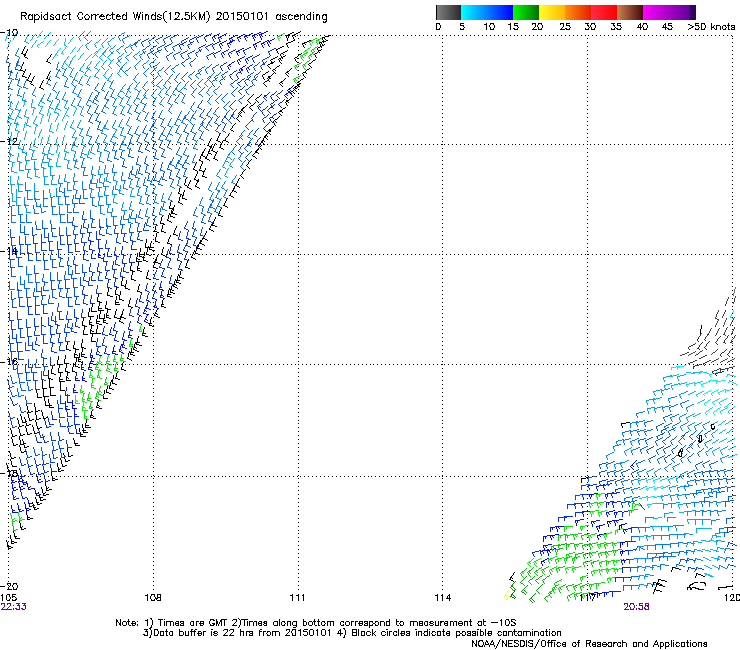Click the latitude label '-12'

pos(9,141)
